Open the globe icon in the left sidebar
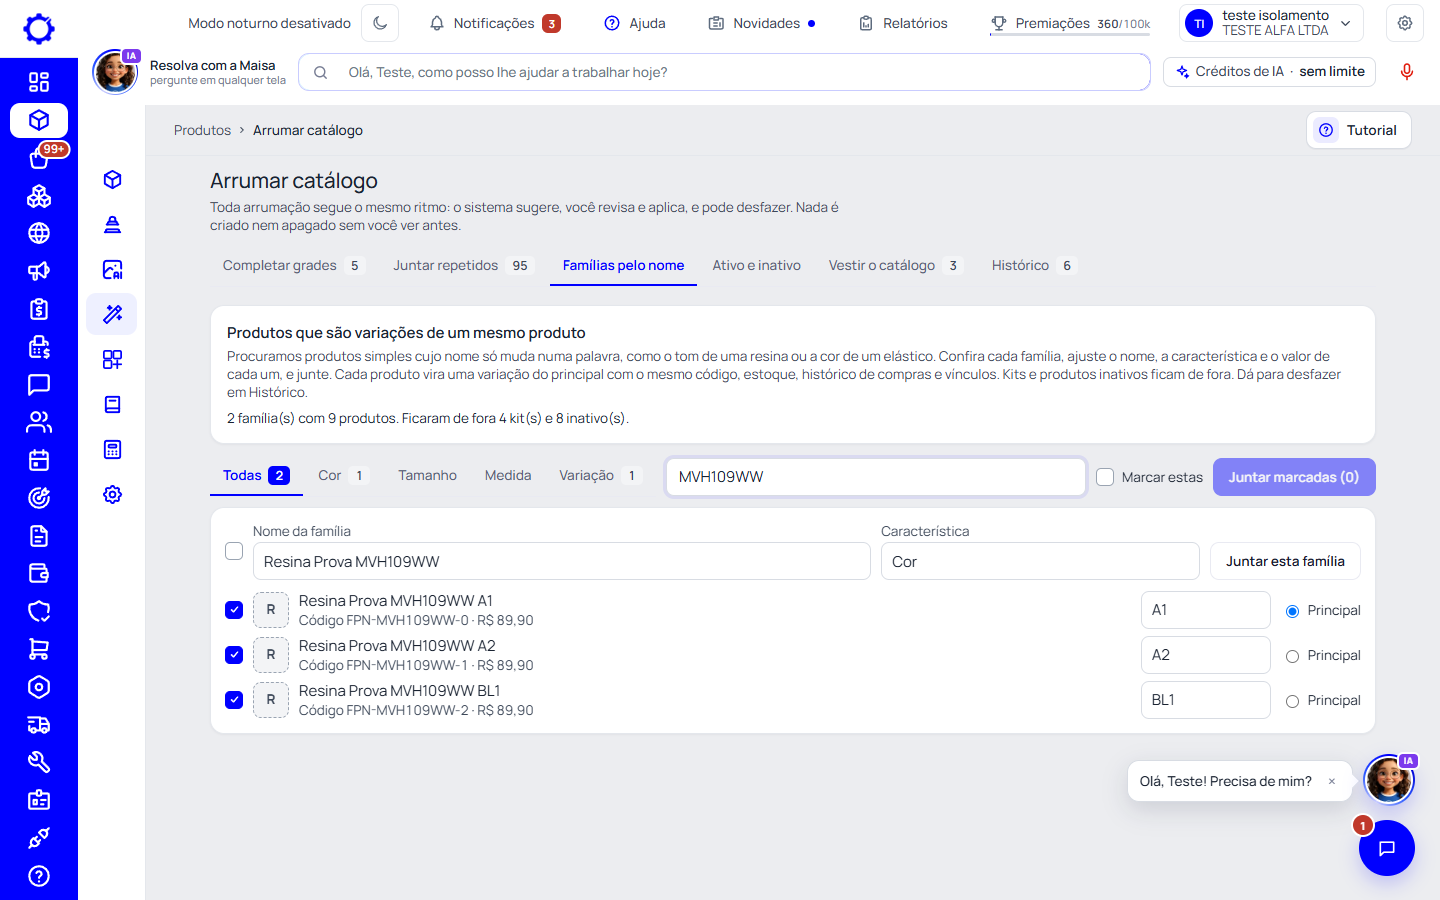The width and height of the screenshot is (1440, 900). (39, 233)
